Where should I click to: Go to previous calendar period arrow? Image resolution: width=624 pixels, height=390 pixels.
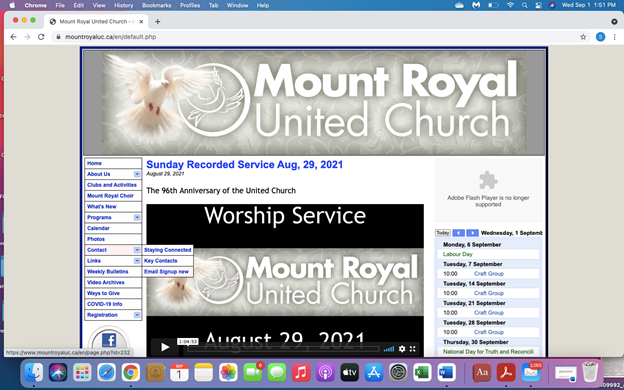tap(458, 233)
